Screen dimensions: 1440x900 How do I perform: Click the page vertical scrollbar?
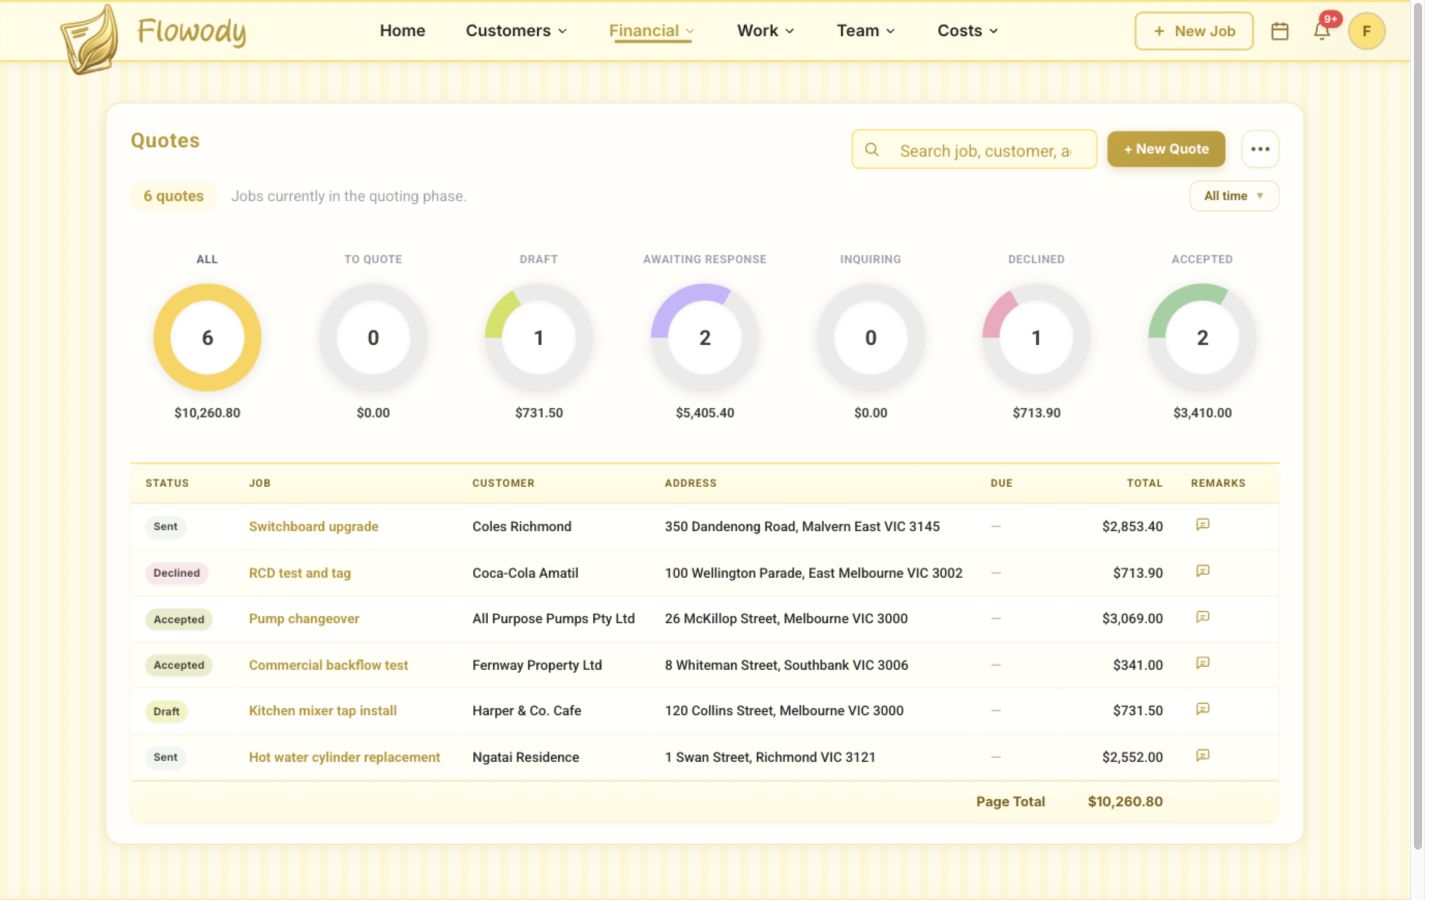(1417, 426)
